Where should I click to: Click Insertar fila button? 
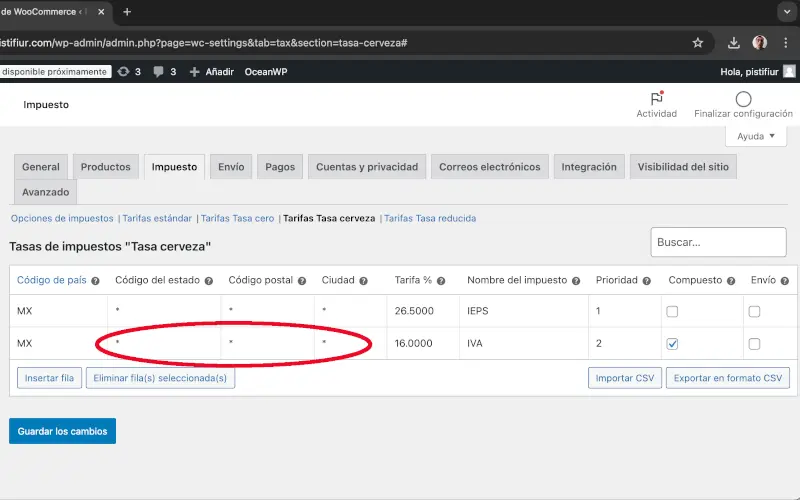tap(49, 378)
